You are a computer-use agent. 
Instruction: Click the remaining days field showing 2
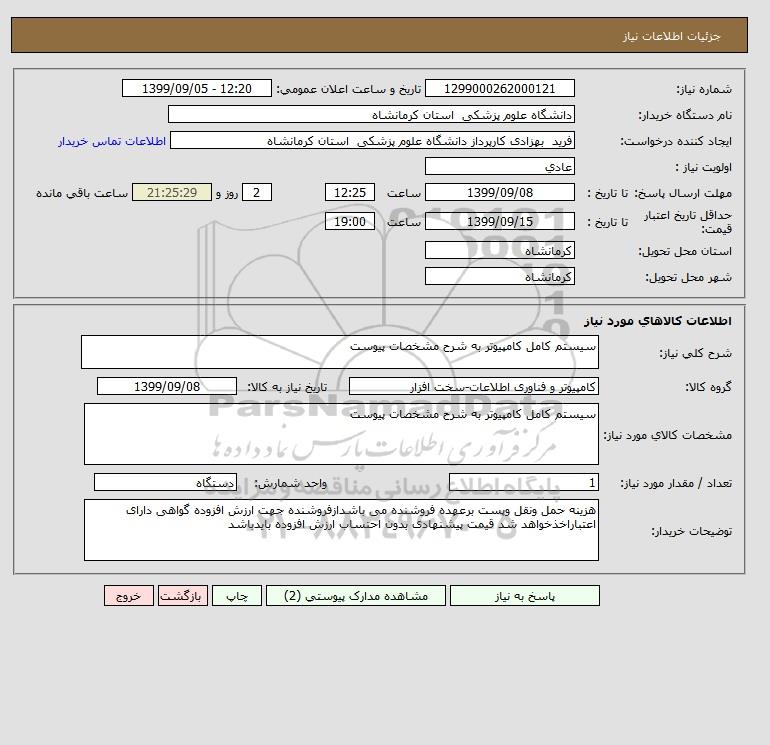257,193
